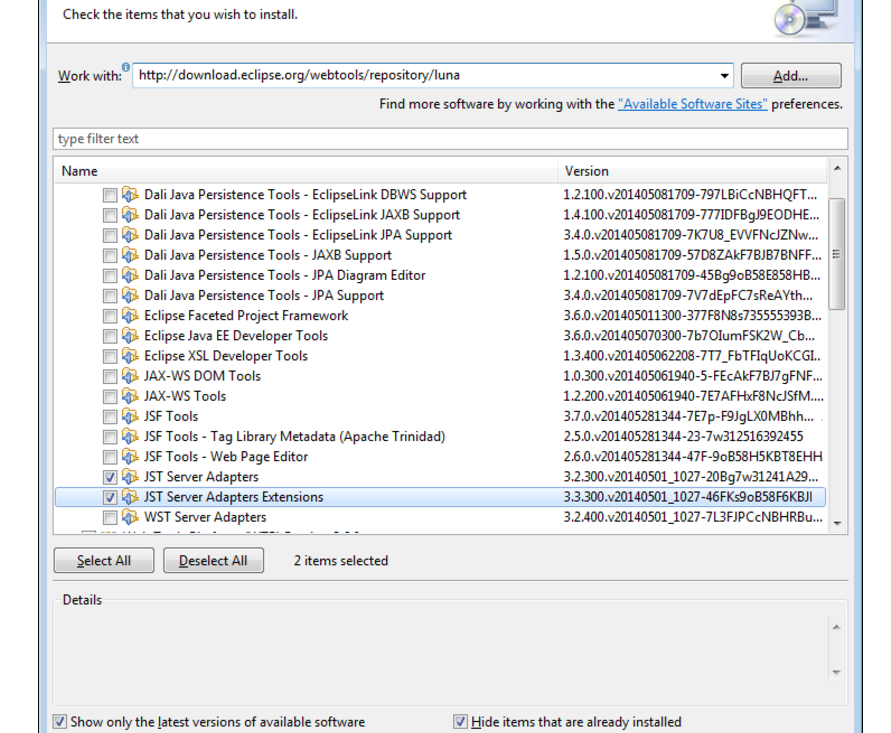This screenshot has height=733, width=891.
Task: Check Dali EclipseLink JAXB Support checkbox
Action: pos(110,215)
